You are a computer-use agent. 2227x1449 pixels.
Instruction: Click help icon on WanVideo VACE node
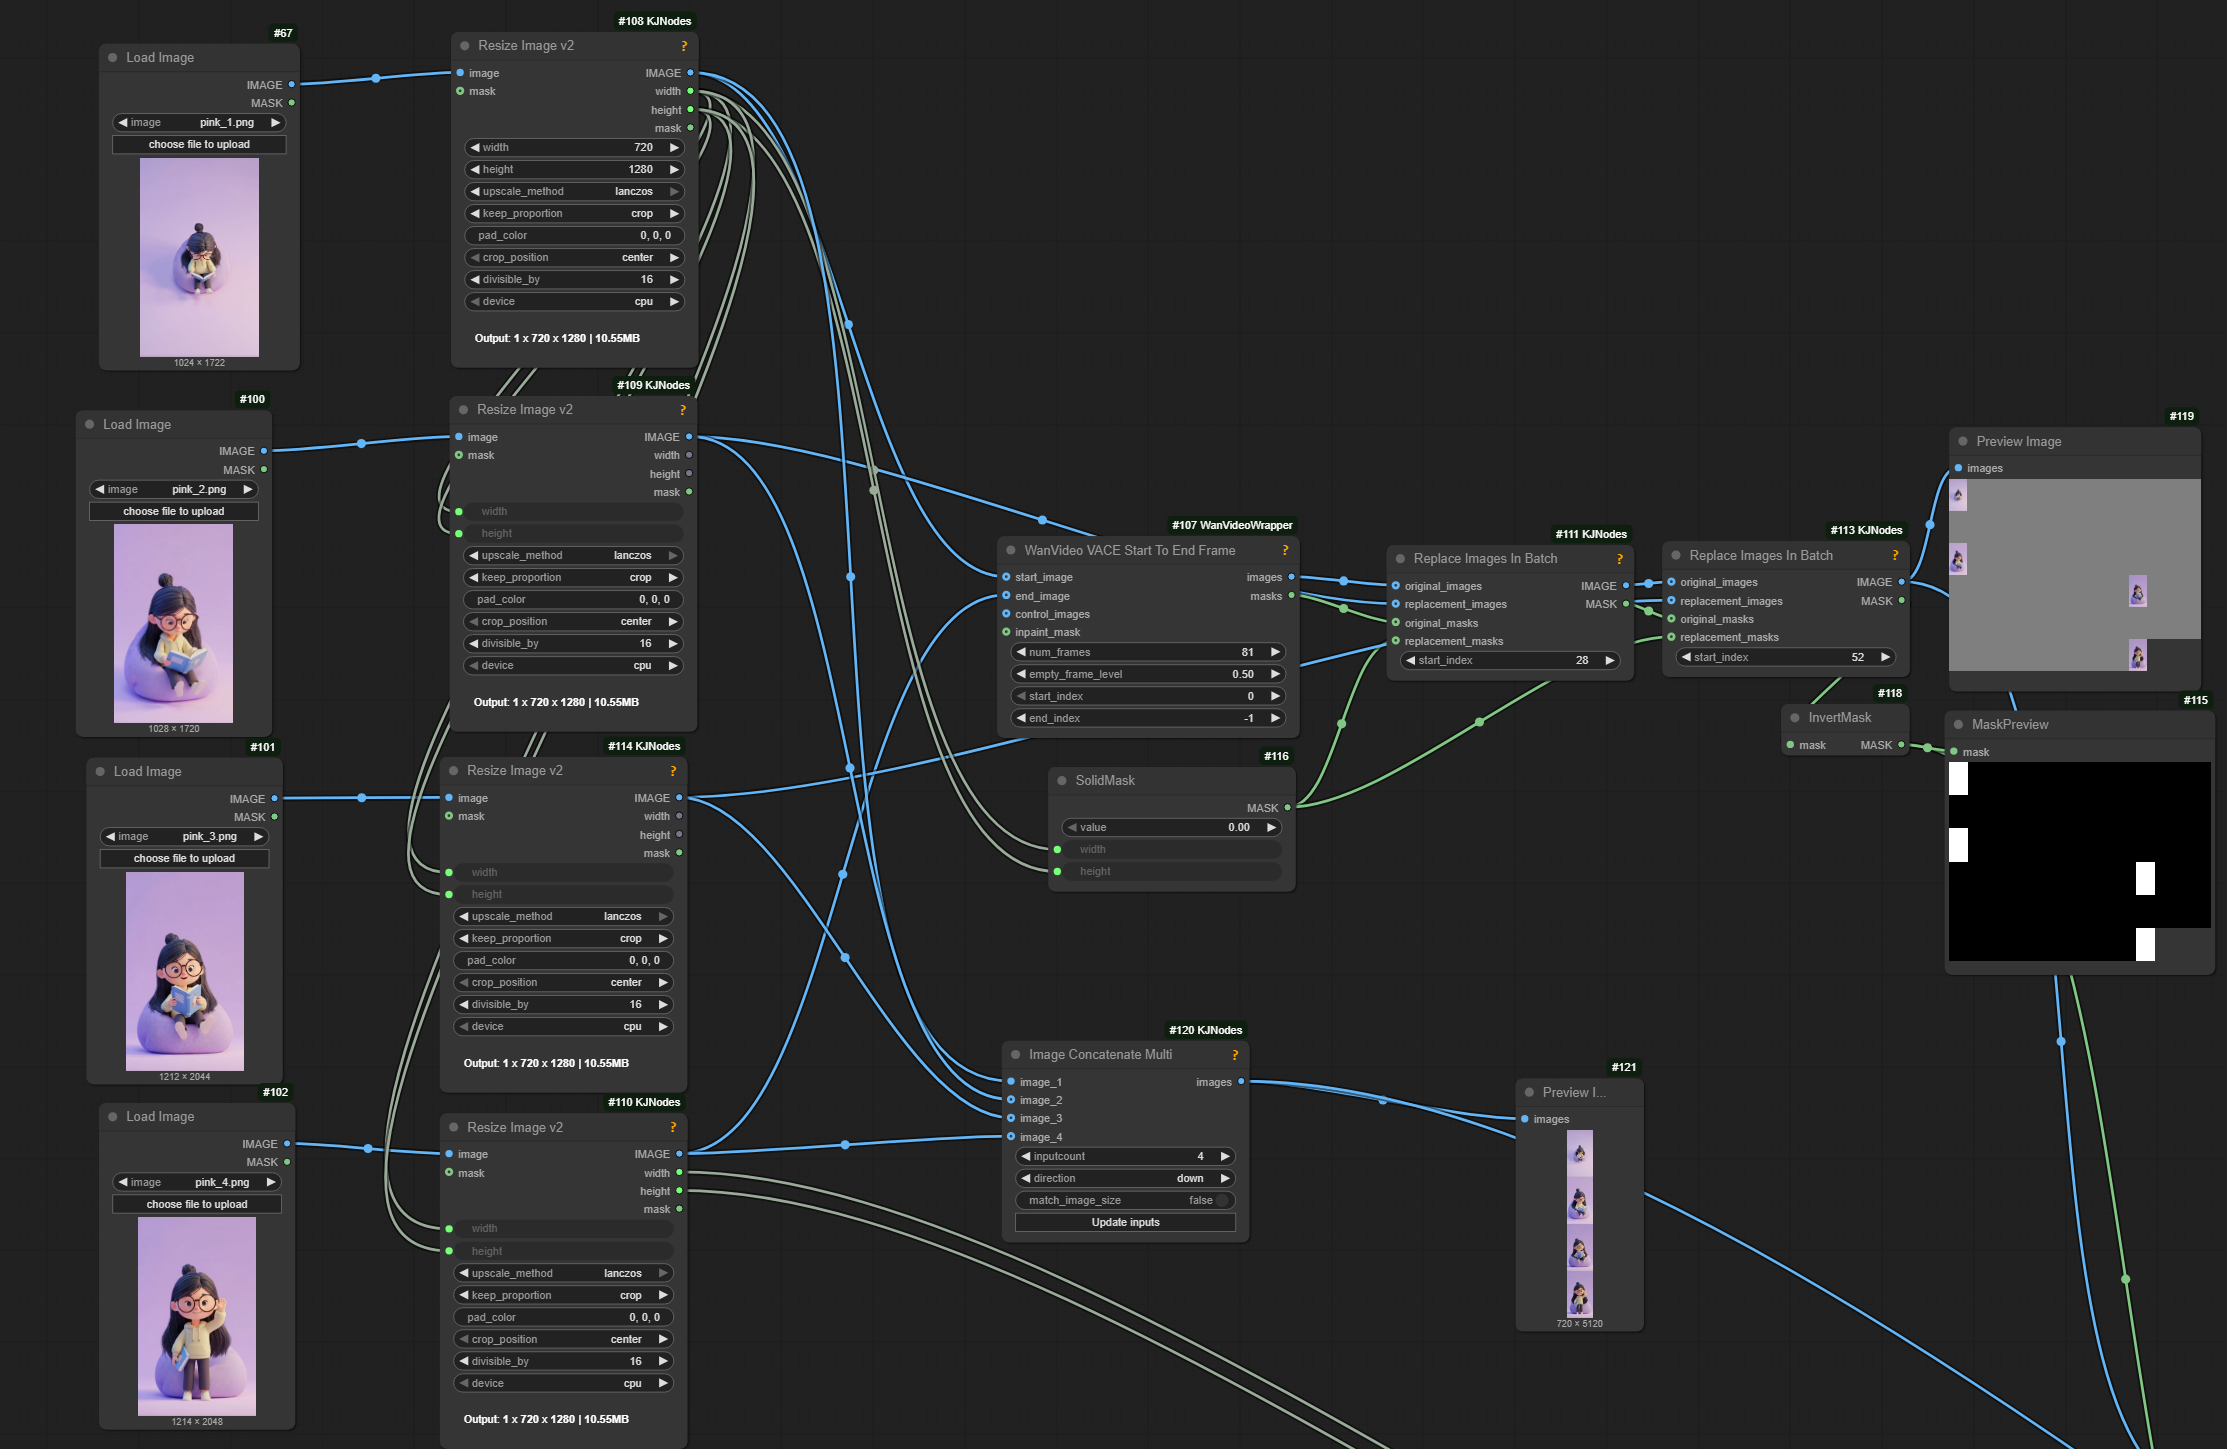pos(1285,551)
